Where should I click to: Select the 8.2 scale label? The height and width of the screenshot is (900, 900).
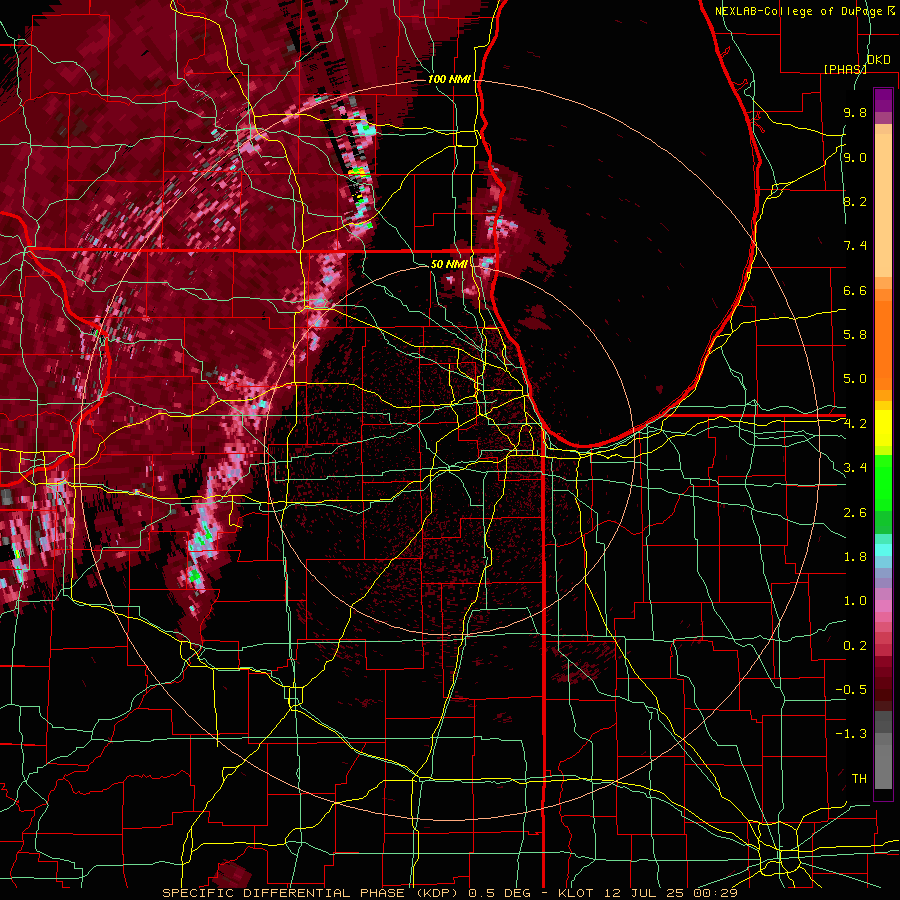point(855,201)
